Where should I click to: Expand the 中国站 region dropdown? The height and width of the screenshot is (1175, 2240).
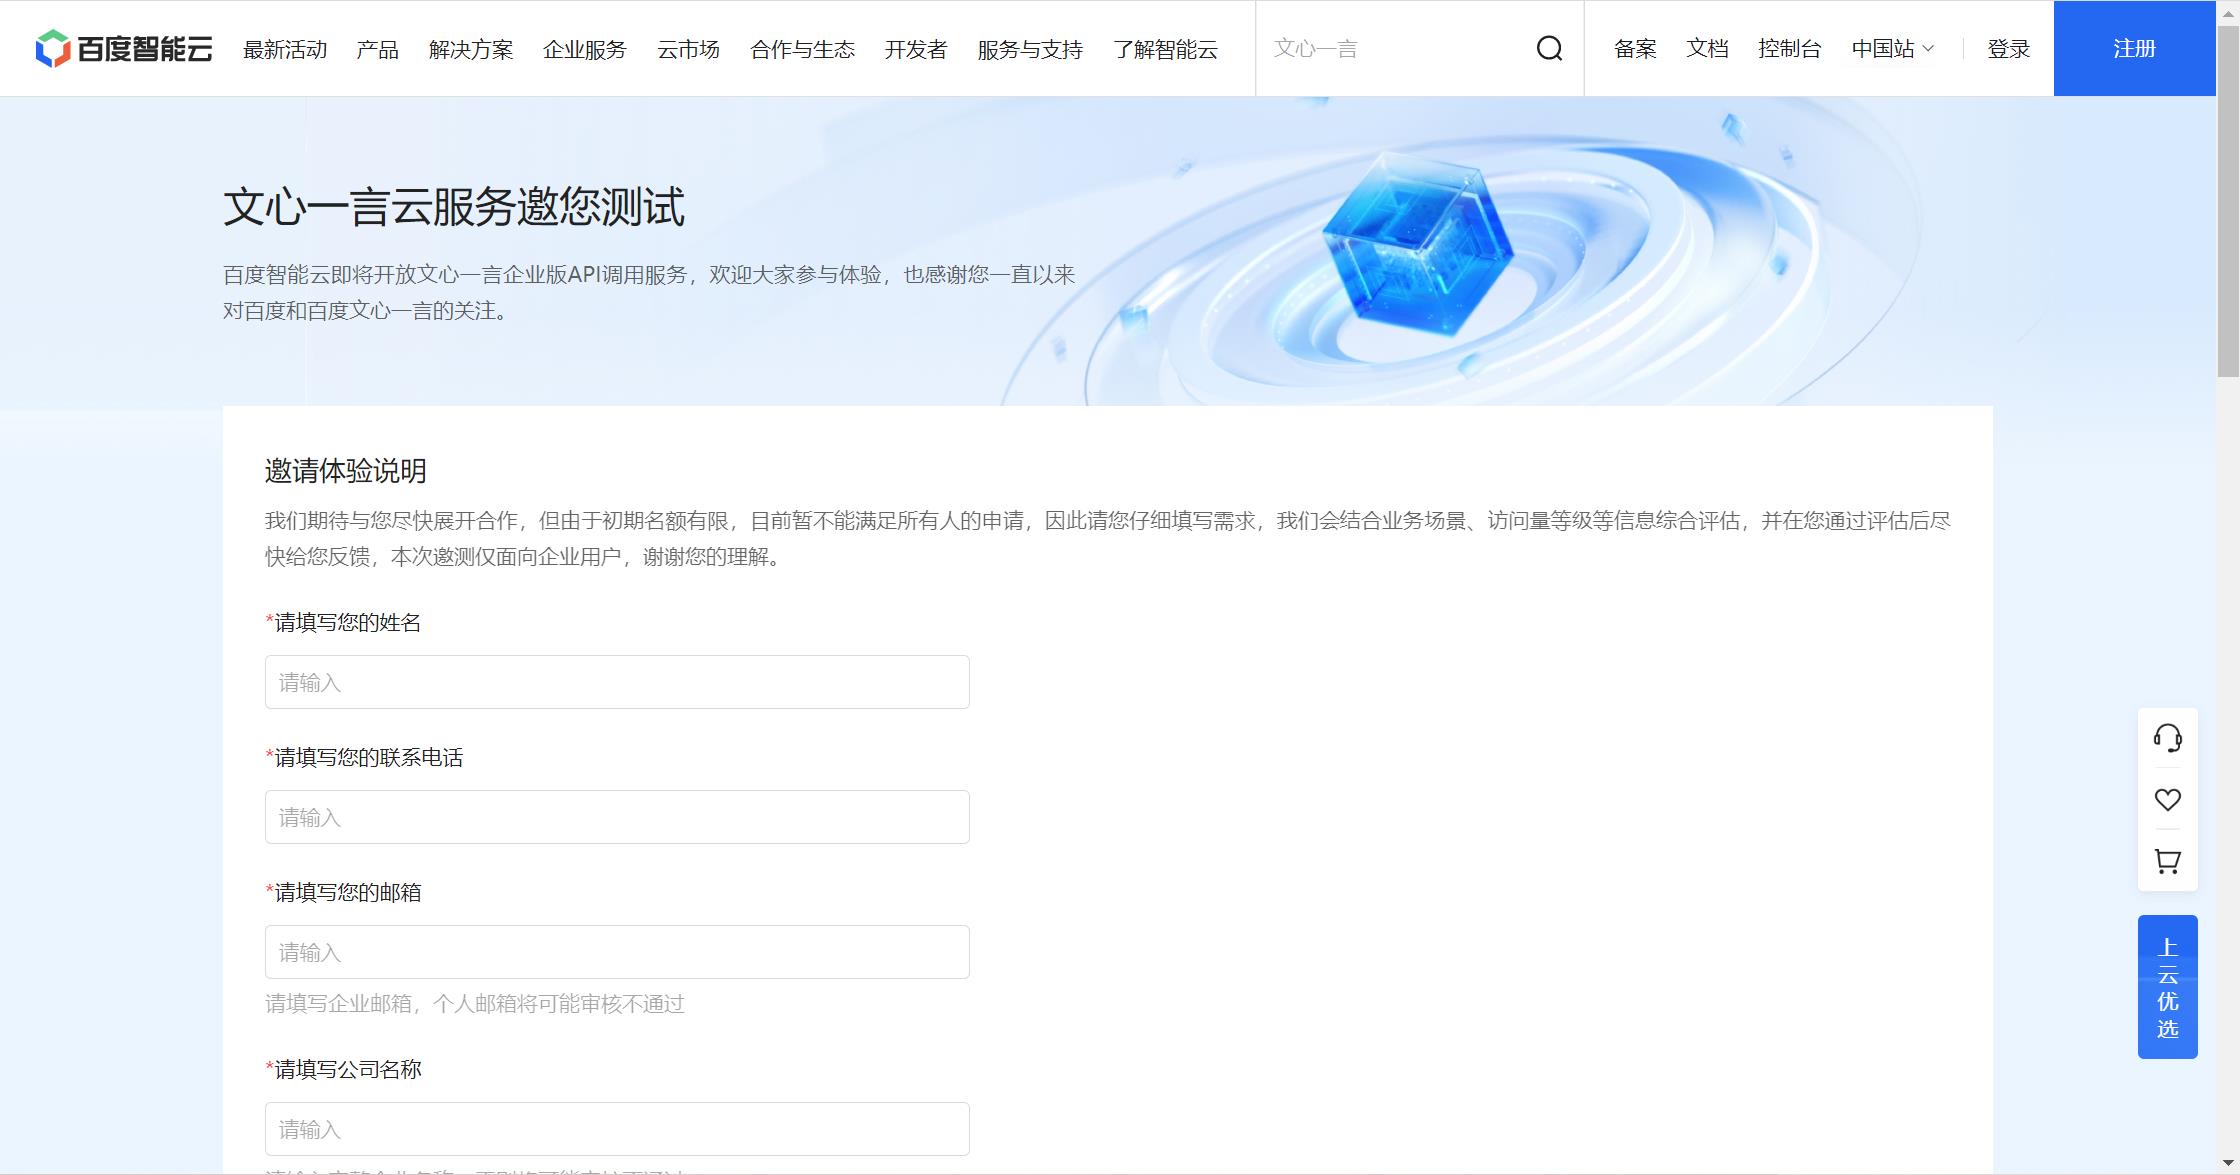(x=1892, y=48)
